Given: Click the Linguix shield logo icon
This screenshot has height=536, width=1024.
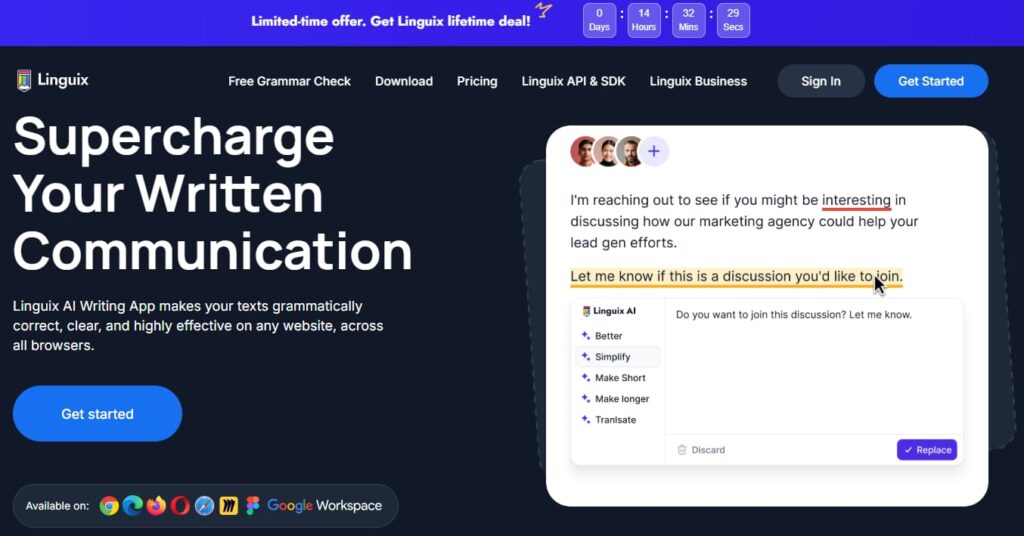Looking at the screenshot, I should click(24, 80).
